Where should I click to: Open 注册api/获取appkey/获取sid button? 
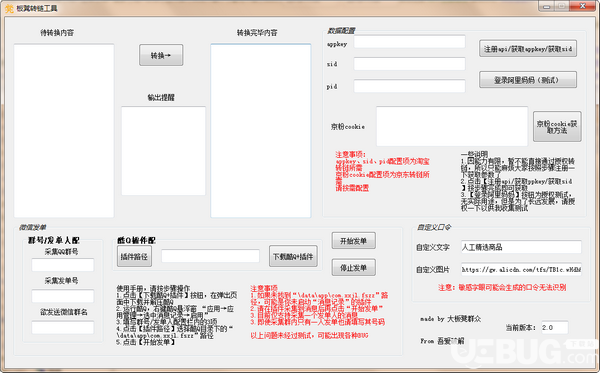pyautogui.click(x=528, y=49)
